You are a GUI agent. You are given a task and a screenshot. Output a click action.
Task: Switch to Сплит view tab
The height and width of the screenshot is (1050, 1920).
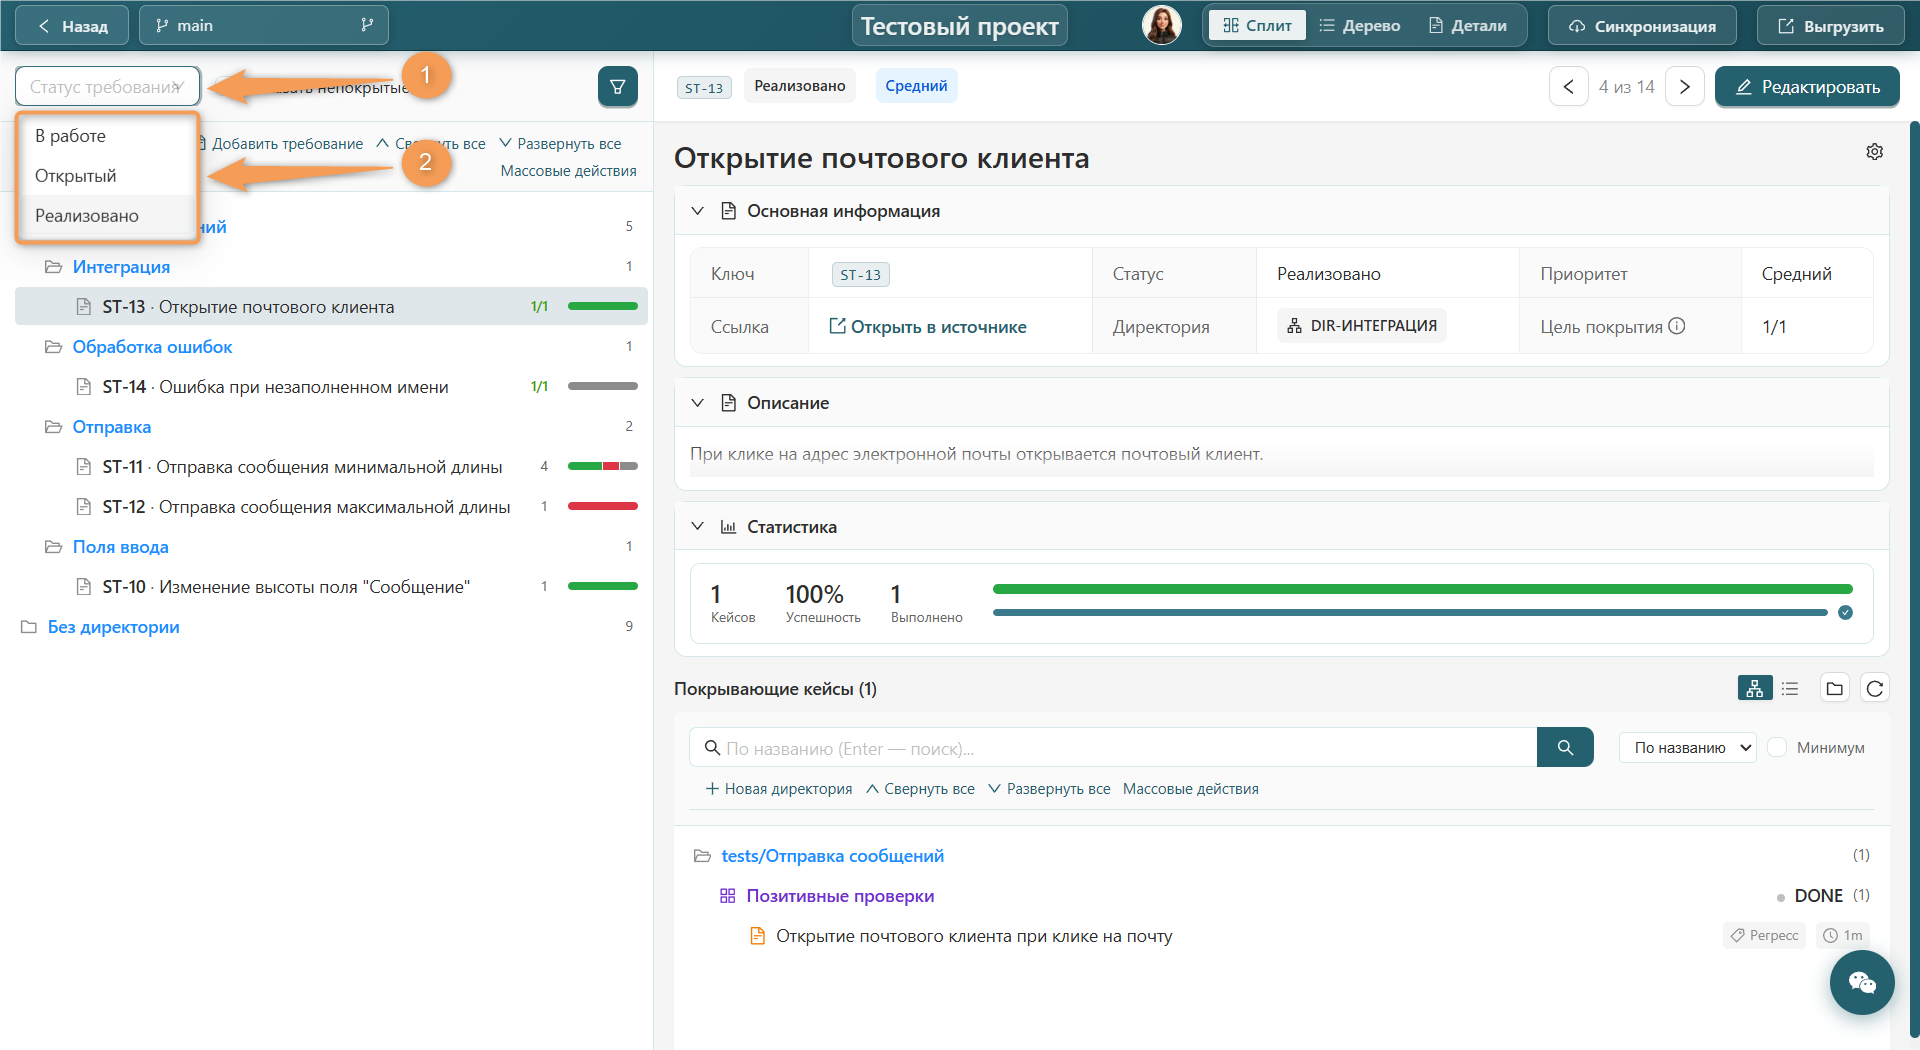click(x=1257, y=26)
